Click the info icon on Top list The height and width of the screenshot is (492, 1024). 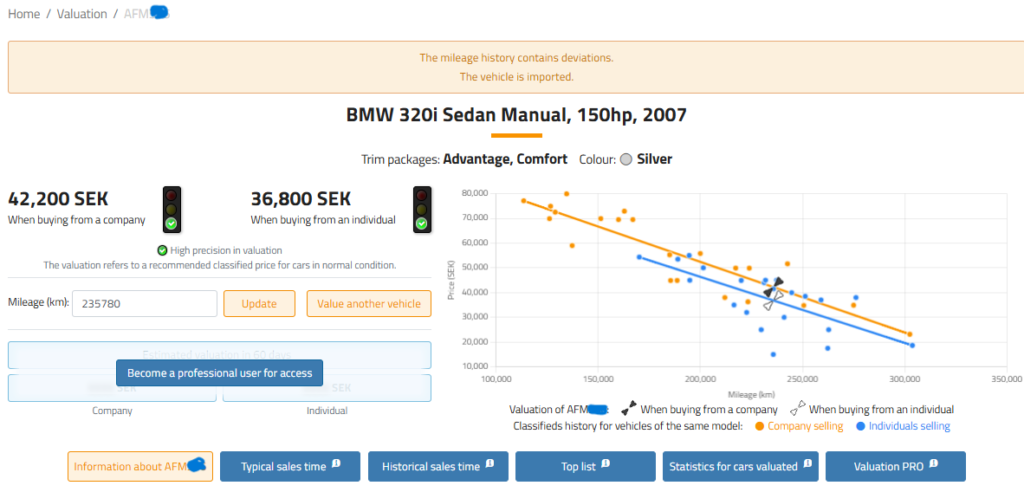[x=607, y=462]
